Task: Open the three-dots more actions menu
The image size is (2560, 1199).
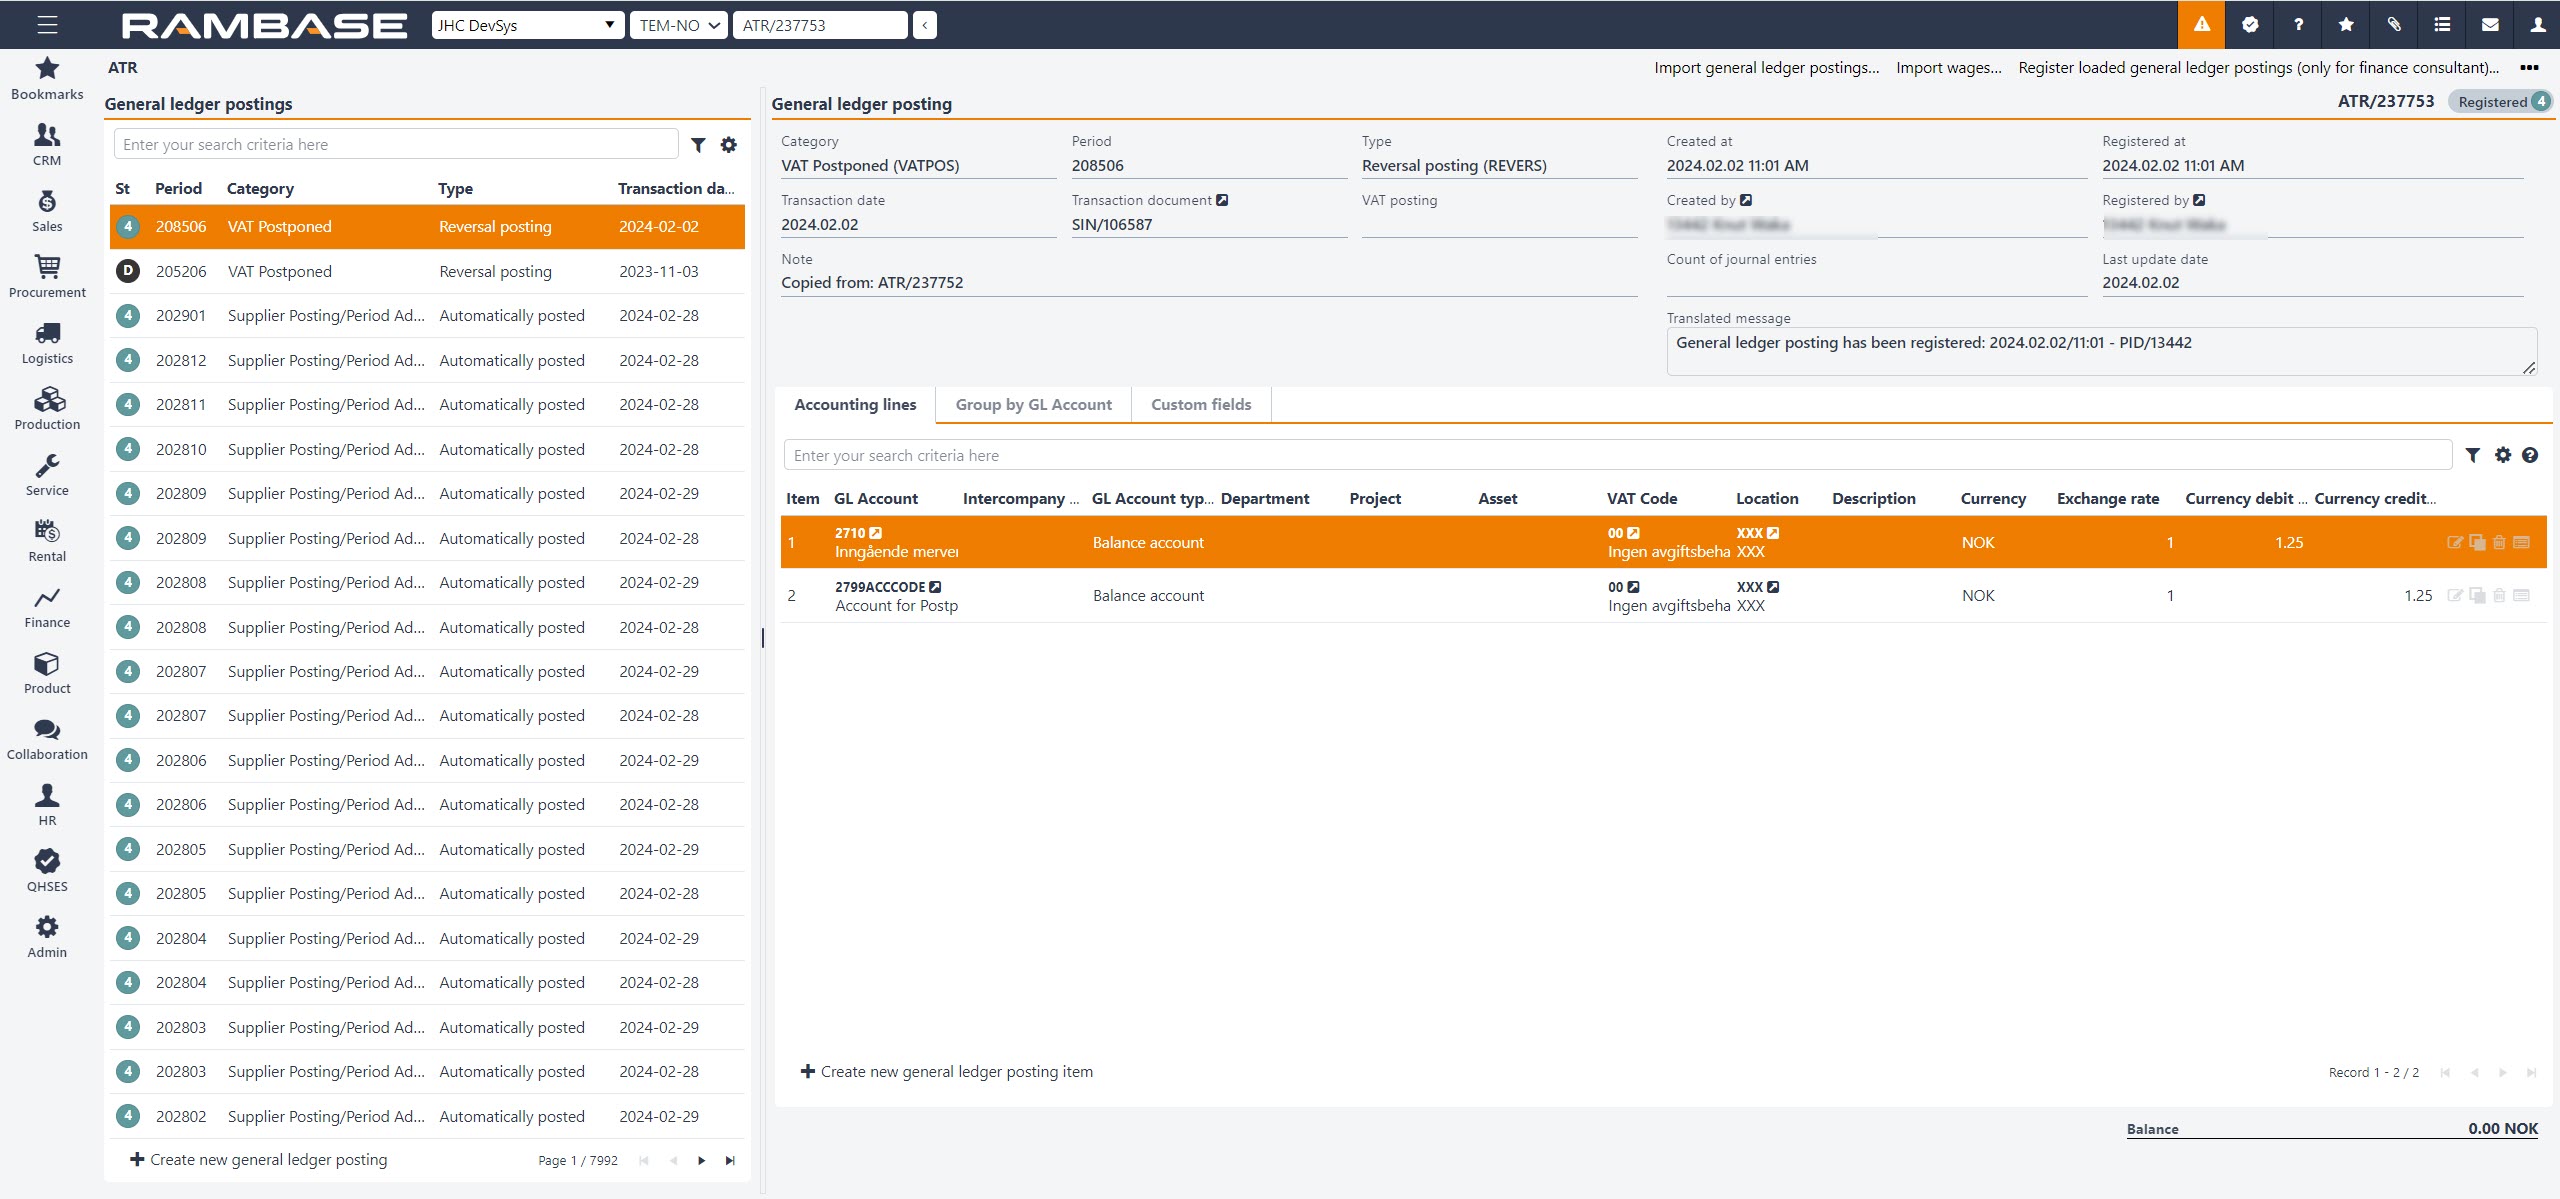Action: pos(2529,68)
